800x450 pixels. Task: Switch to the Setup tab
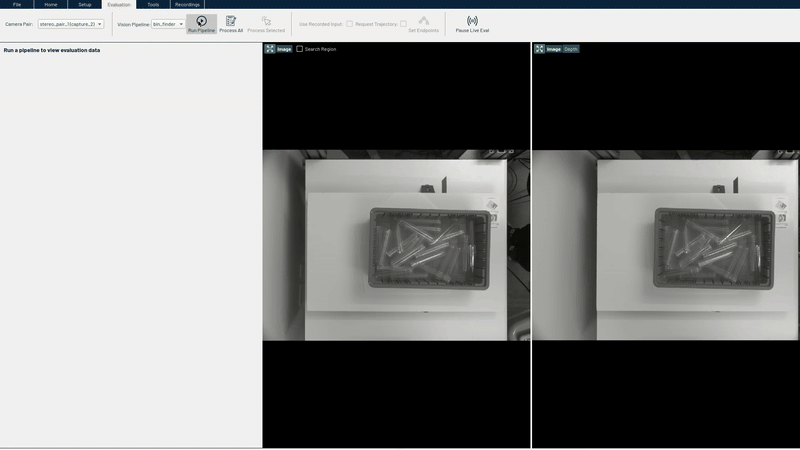coord(85,4)
